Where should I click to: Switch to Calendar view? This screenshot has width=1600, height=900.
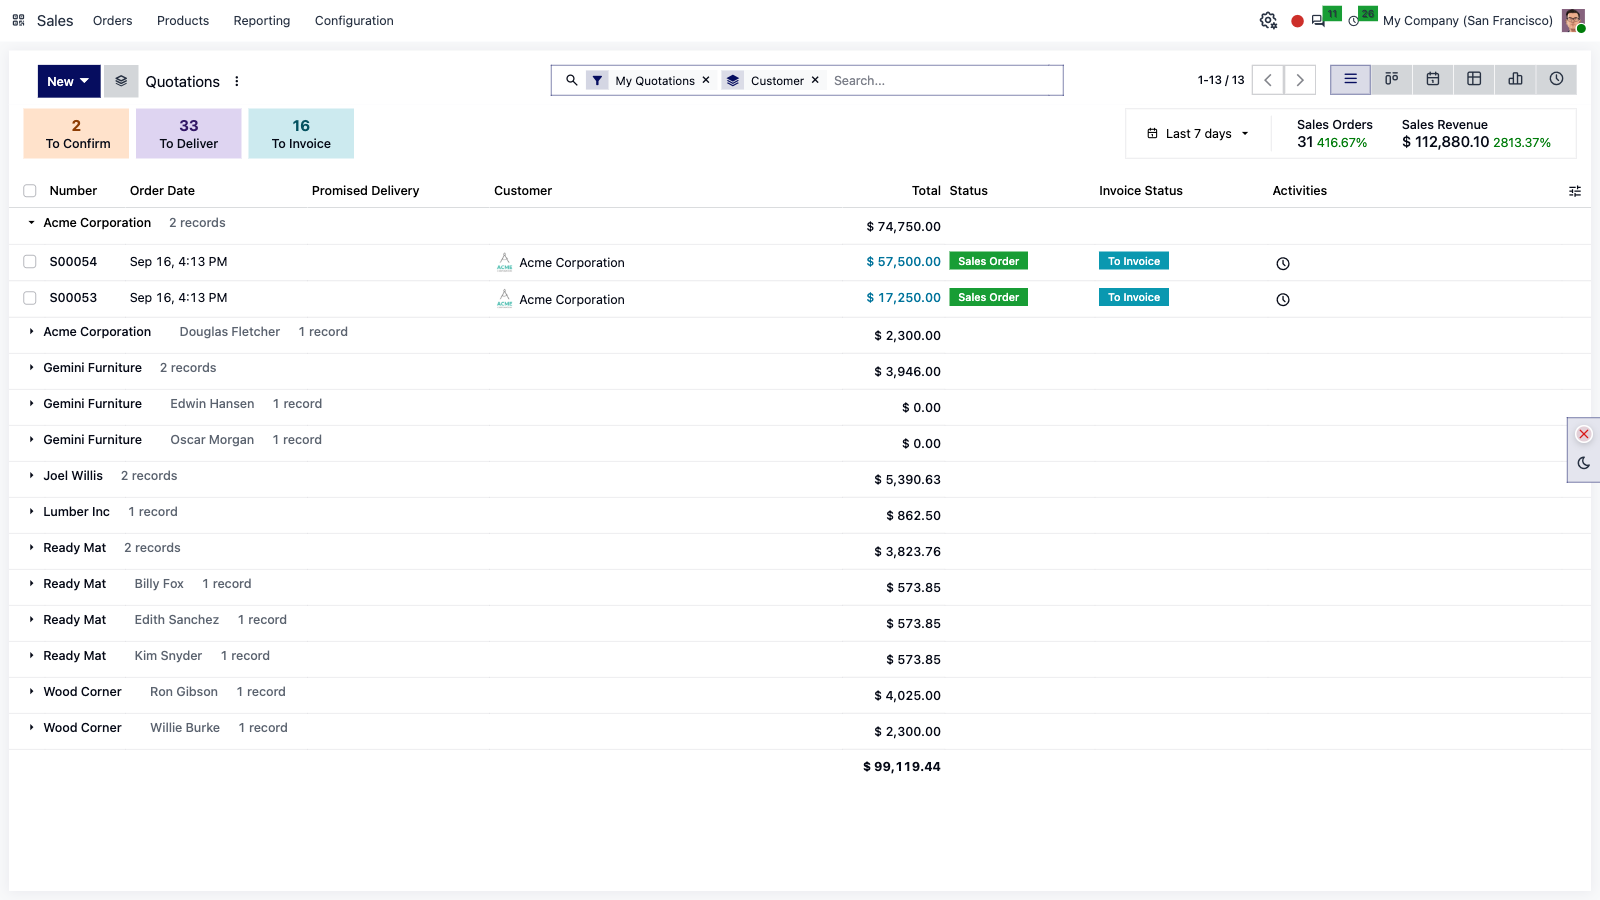[1433, 79]
